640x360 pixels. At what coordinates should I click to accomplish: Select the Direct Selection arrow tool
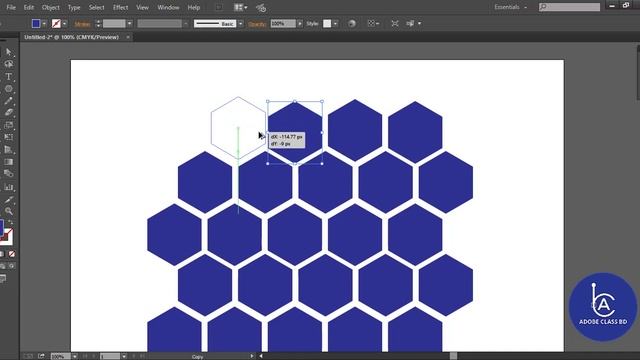coord(9,52)
